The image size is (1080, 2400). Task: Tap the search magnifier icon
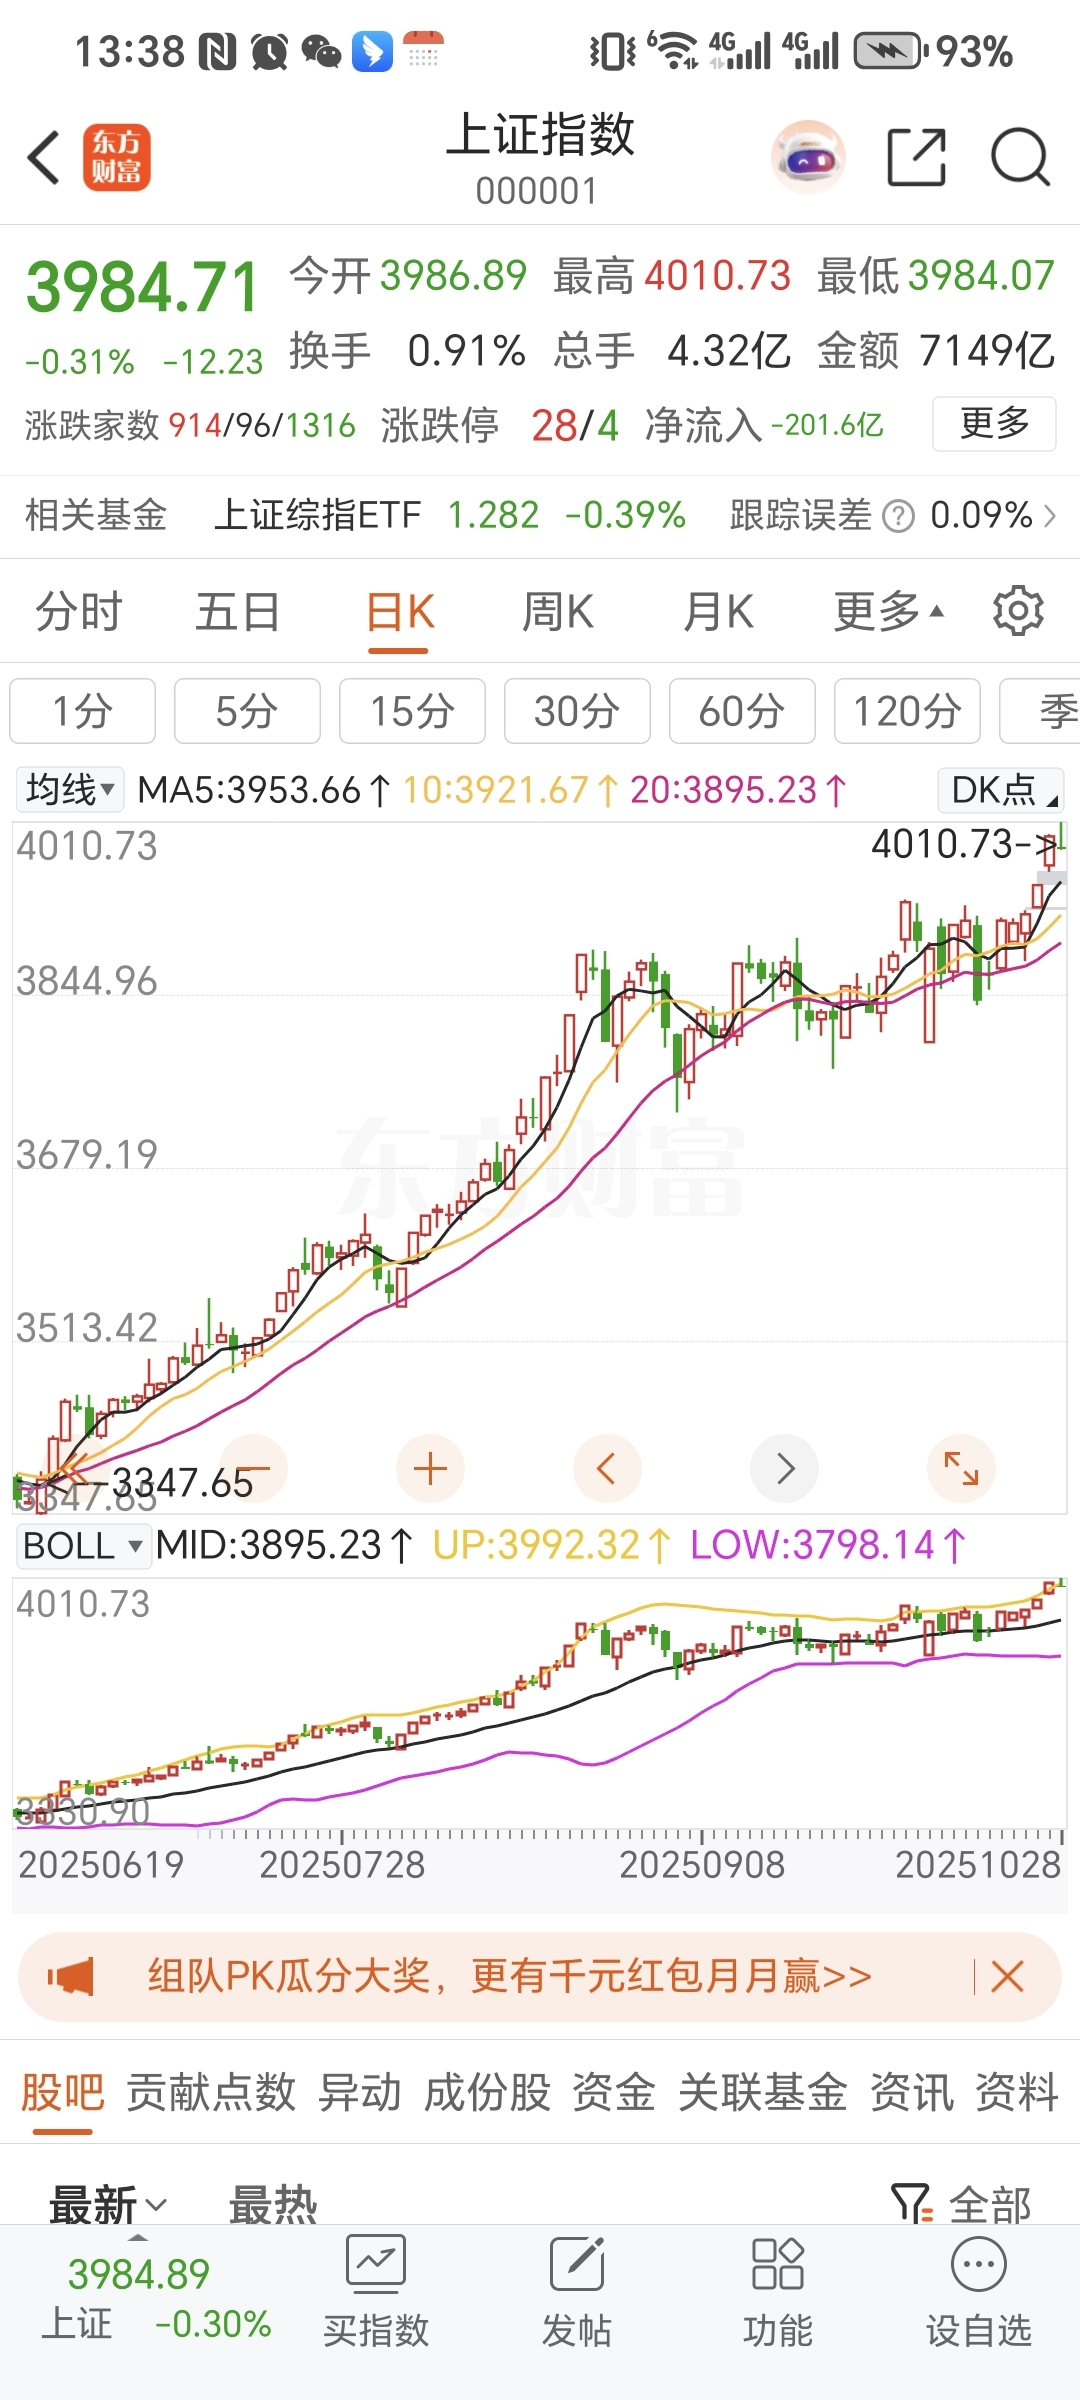tap(1019, 158)
